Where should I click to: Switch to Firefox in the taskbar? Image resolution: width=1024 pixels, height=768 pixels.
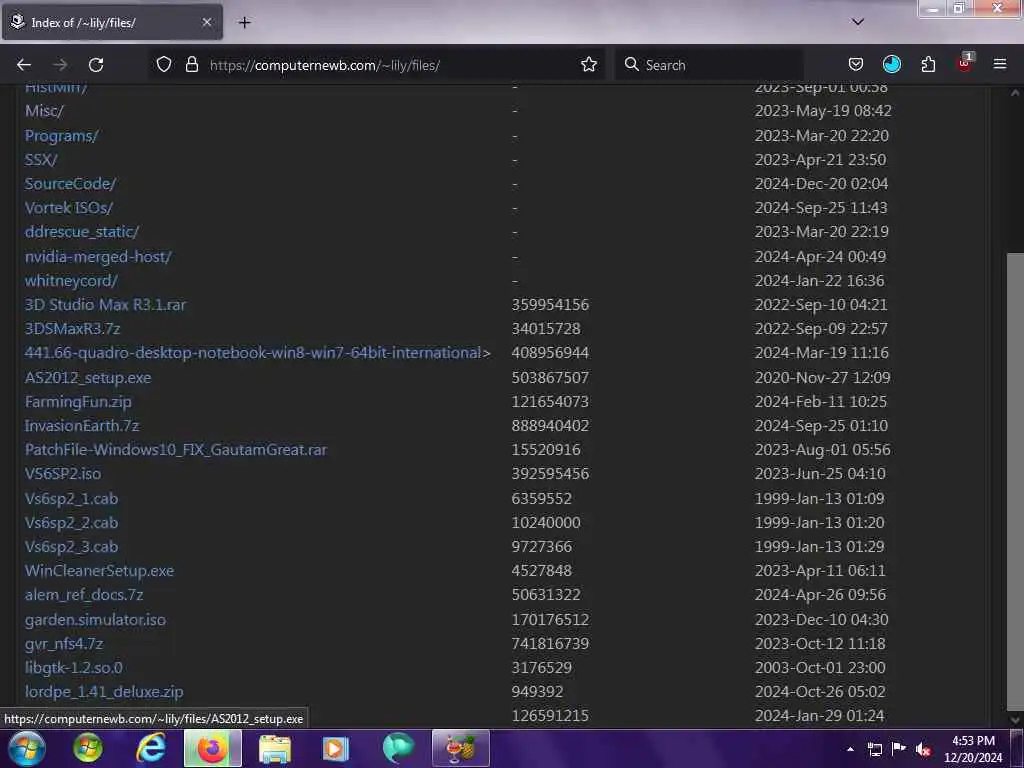[x=212, y=748]
